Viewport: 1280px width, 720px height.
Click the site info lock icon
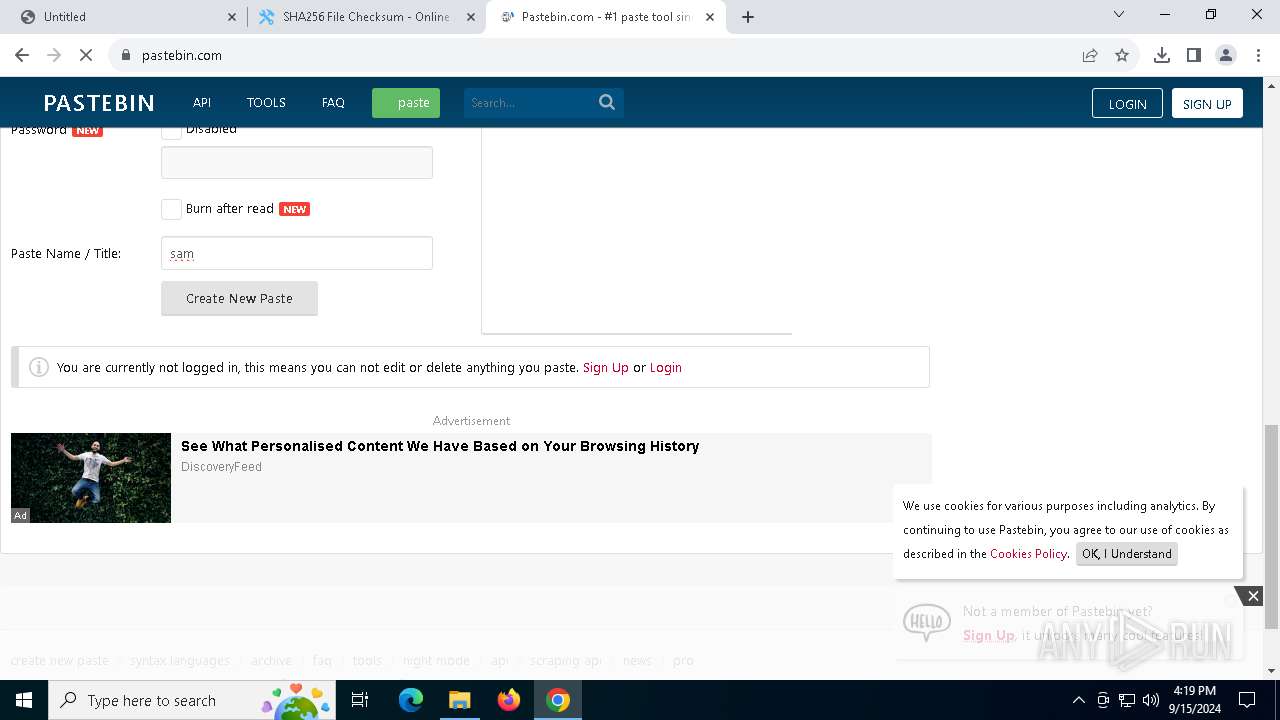tap(126, 55)
